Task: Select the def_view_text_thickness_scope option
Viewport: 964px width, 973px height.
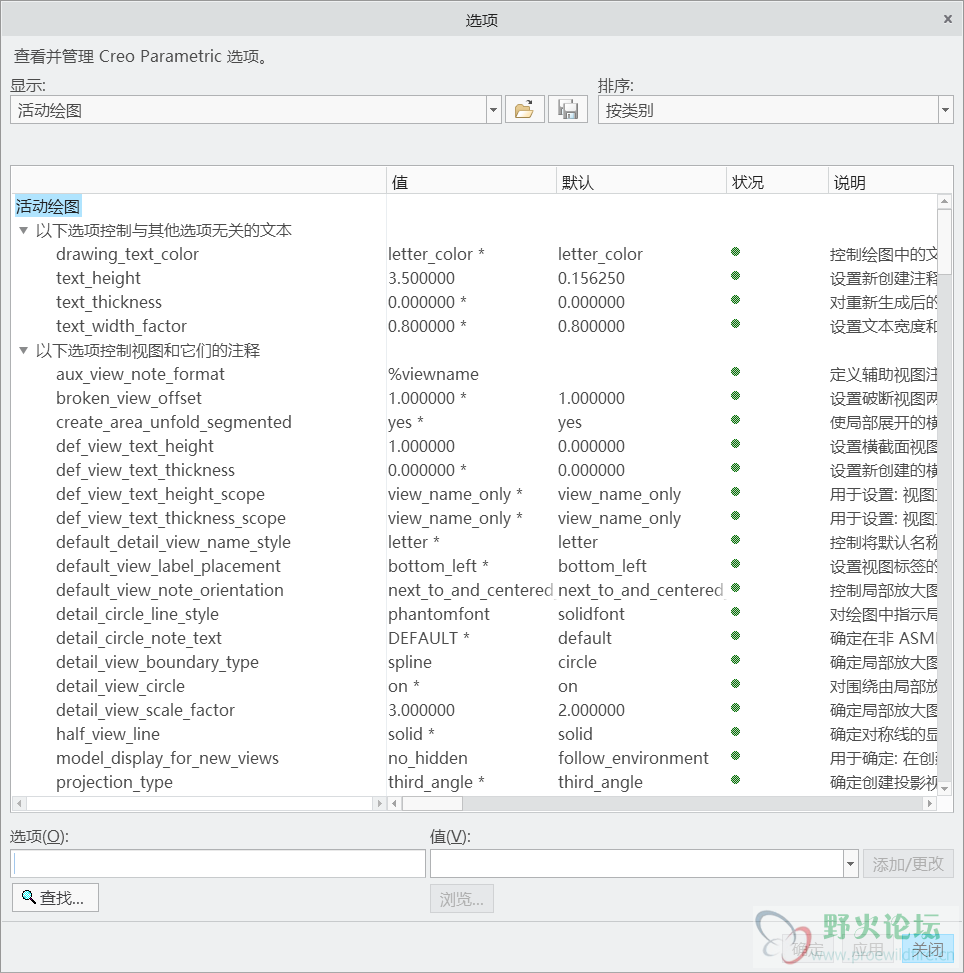Action: [171, 518]
